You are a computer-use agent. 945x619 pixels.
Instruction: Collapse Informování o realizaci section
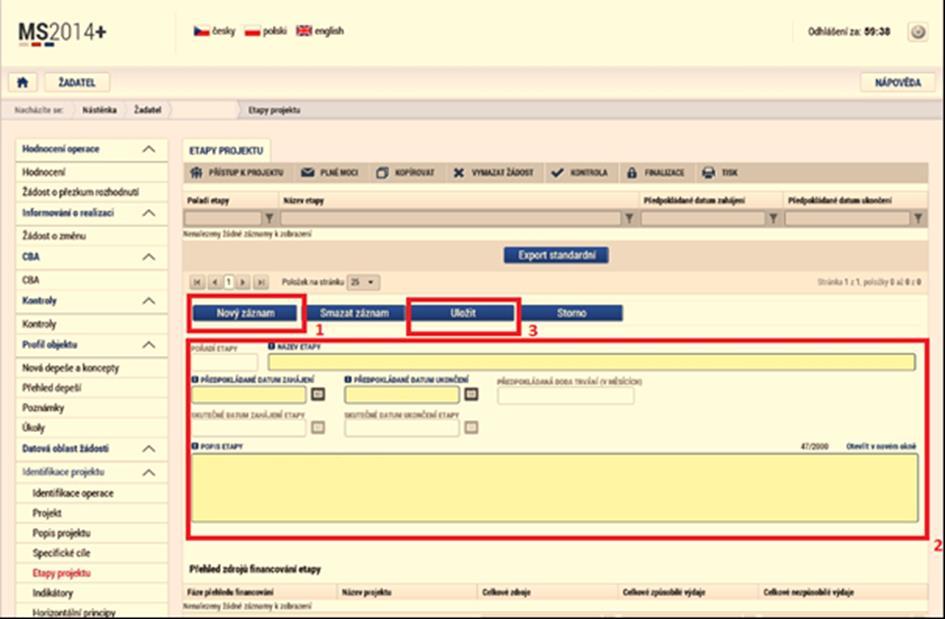coord(149,213)
